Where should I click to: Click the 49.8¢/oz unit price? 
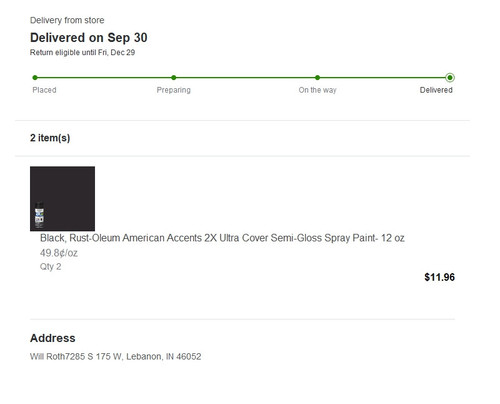(x=59, y=253)
